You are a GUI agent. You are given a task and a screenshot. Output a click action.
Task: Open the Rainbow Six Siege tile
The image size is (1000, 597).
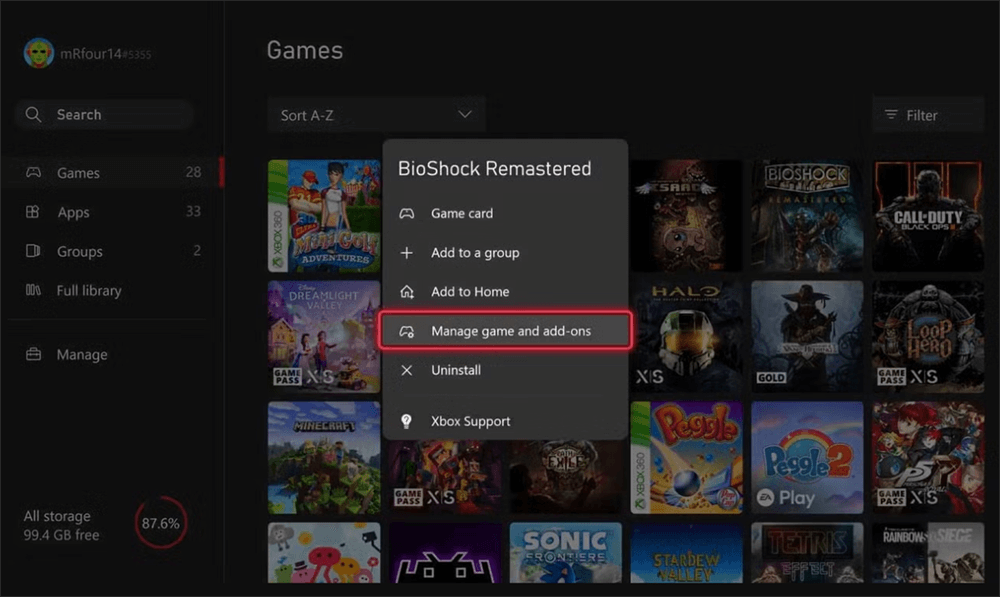pyautogui.click(x=928, y=552)
